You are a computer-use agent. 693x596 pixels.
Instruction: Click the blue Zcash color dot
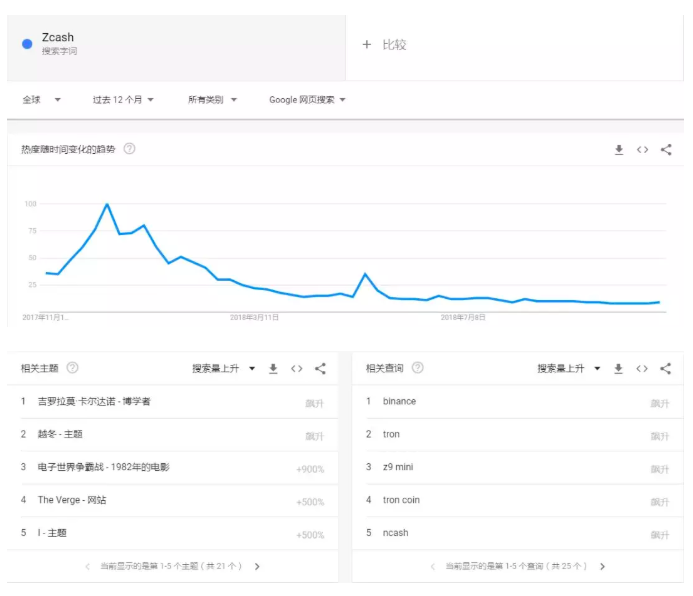(x=27, y=44)
